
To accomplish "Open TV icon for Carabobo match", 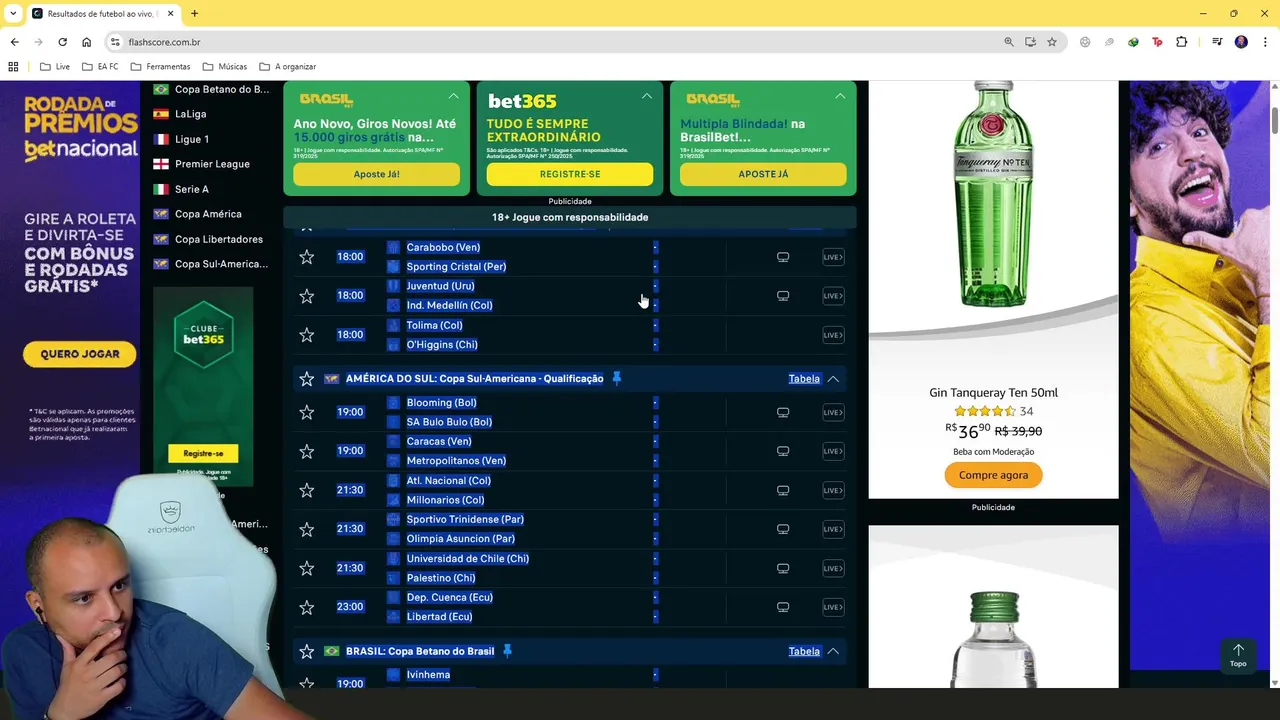I will click(x=783, y=257).
